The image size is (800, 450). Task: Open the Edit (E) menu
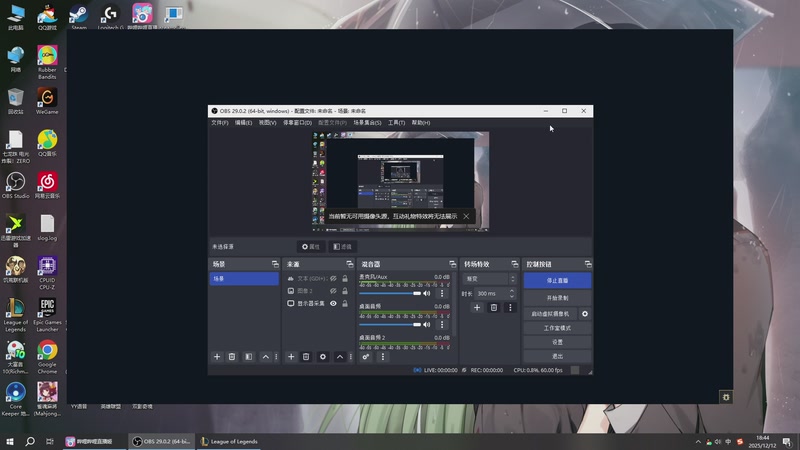click(x=243, y=123)
